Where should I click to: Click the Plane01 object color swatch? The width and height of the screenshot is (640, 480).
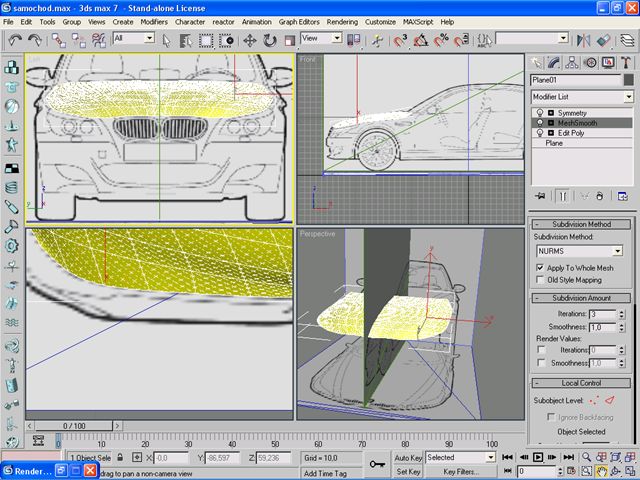point(629,80)
